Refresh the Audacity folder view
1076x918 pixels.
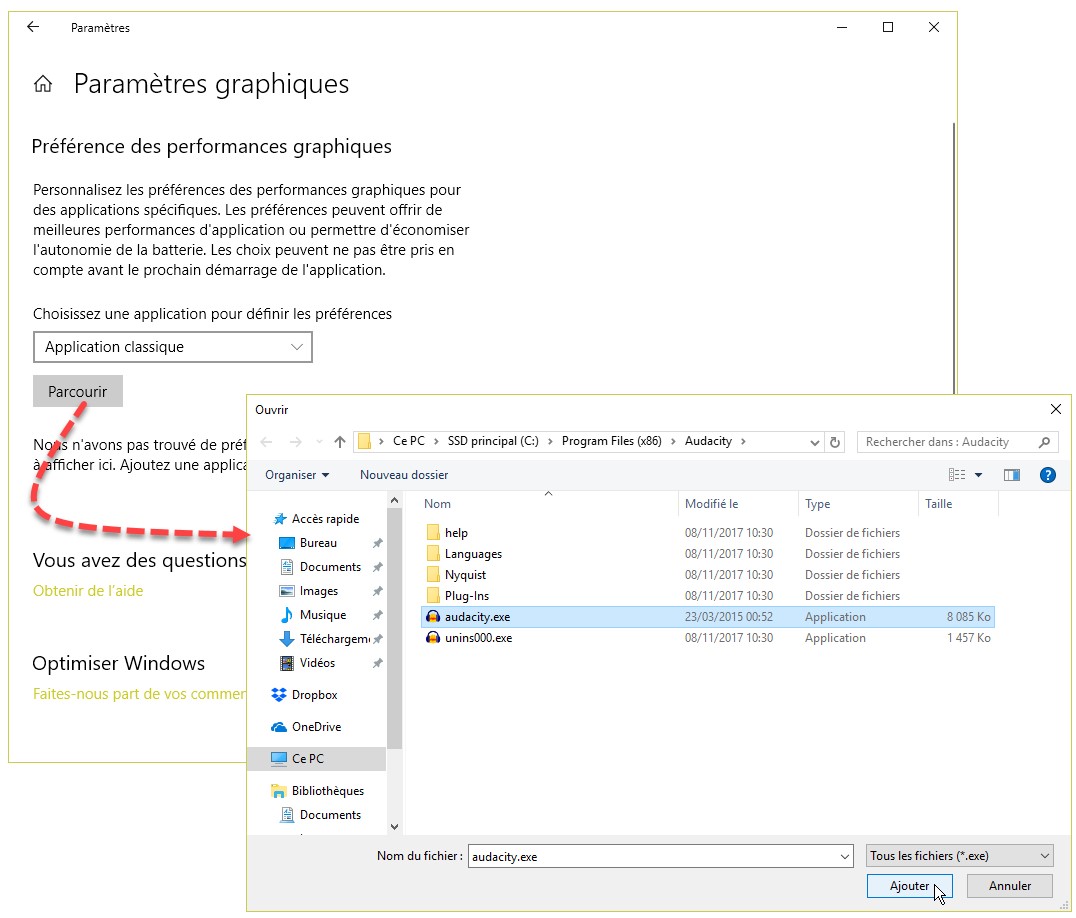tap(834, 443)
